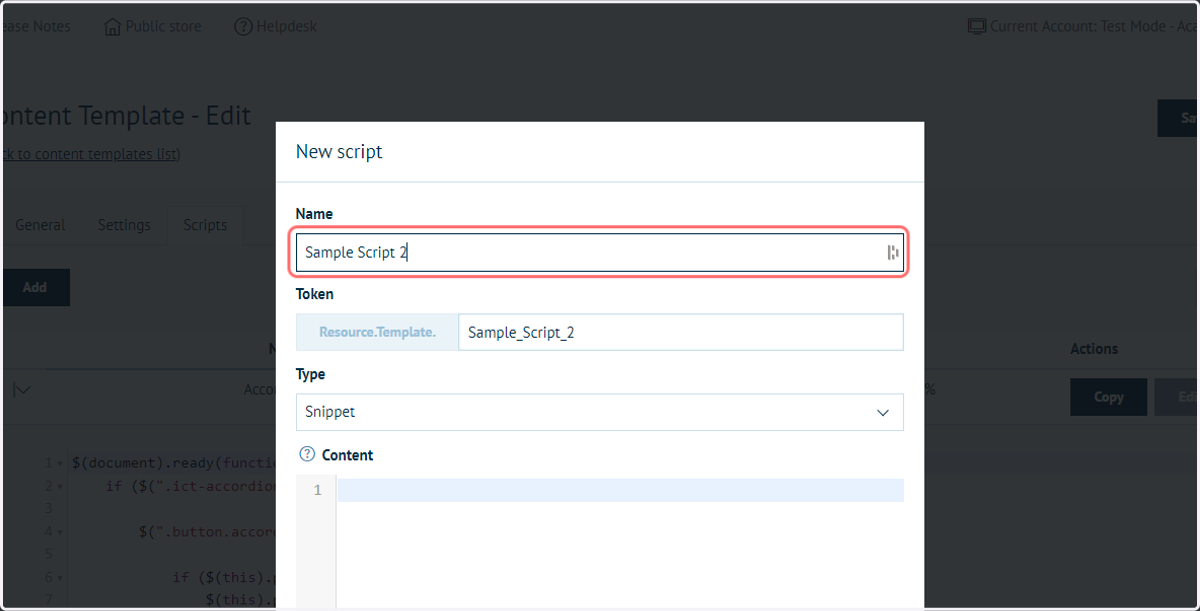Screen dimensions: 1200x611
Task: Fold code at line 6 arrow
Action: coord(60,578)
